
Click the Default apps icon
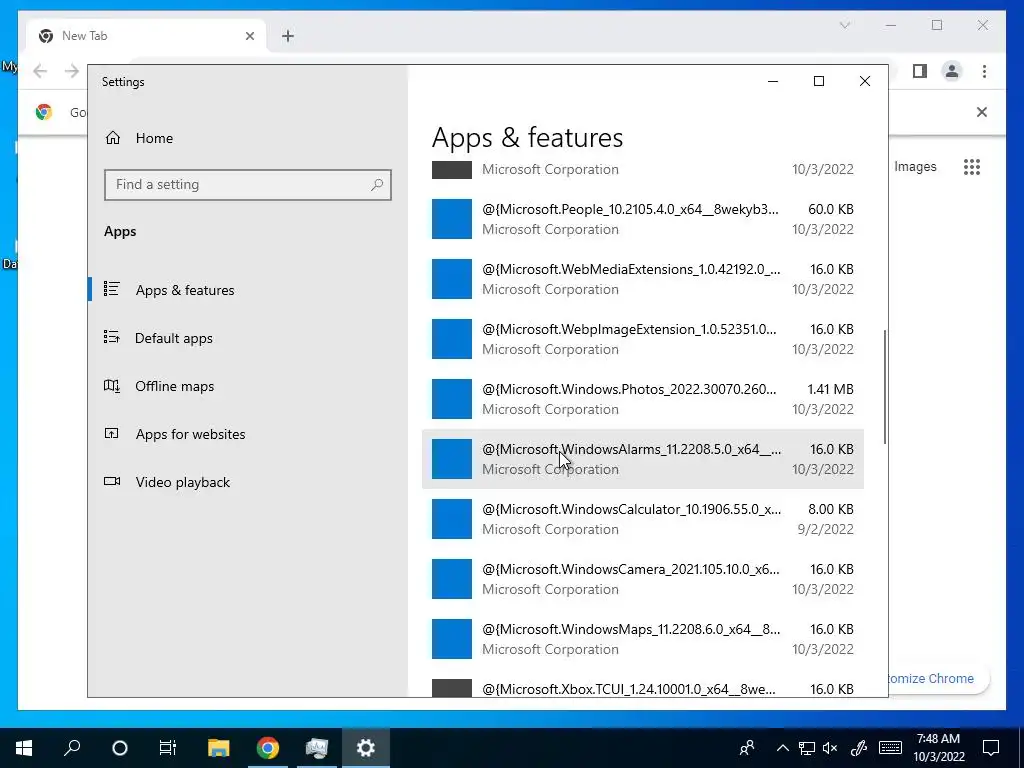[x=112, y=337]
